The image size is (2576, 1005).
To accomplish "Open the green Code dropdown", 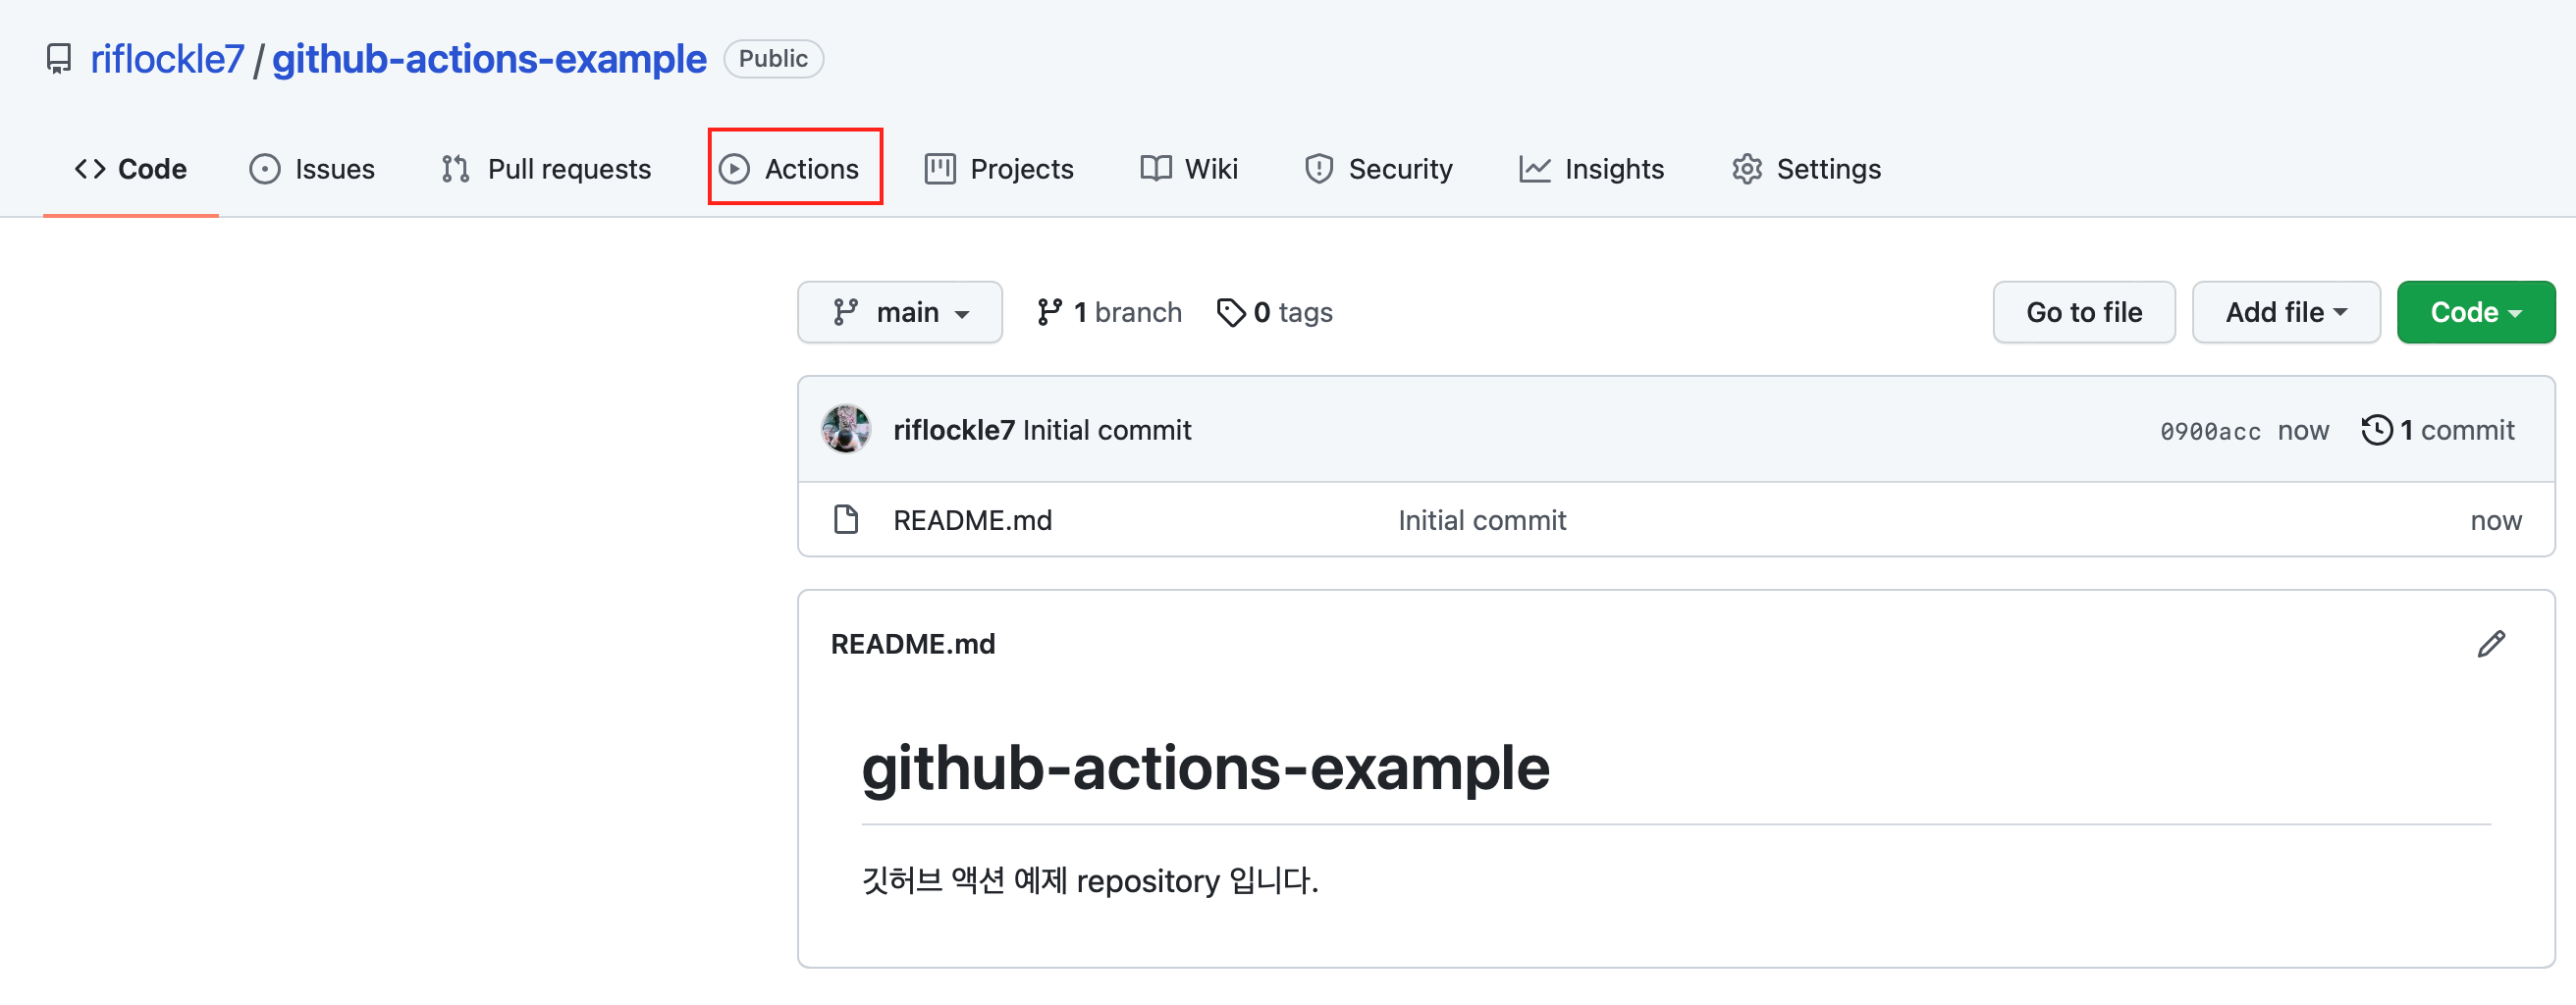I will 2476,312.
